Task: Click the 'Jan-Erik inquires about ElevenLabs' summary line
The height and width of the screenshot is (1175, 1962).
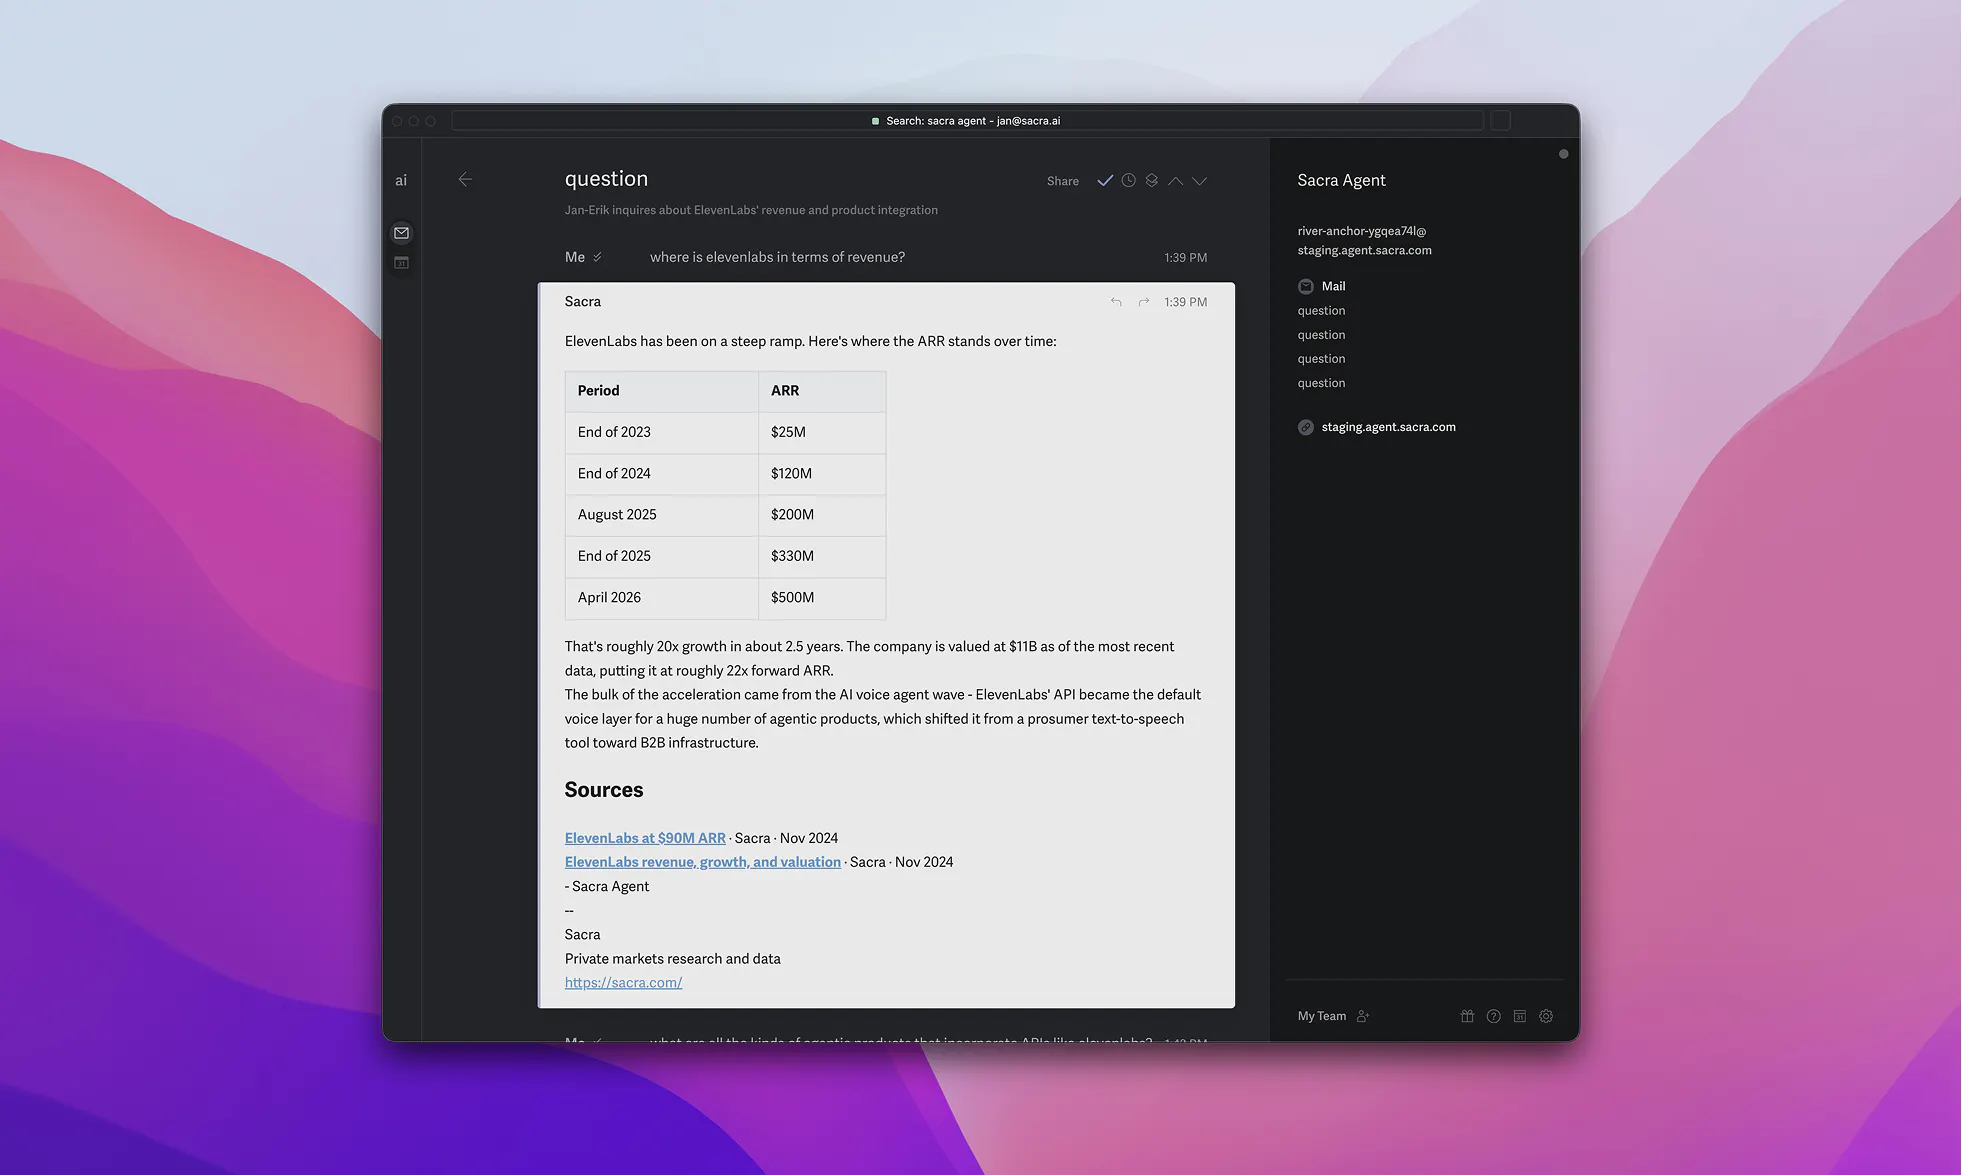Action: coord(751,210)
